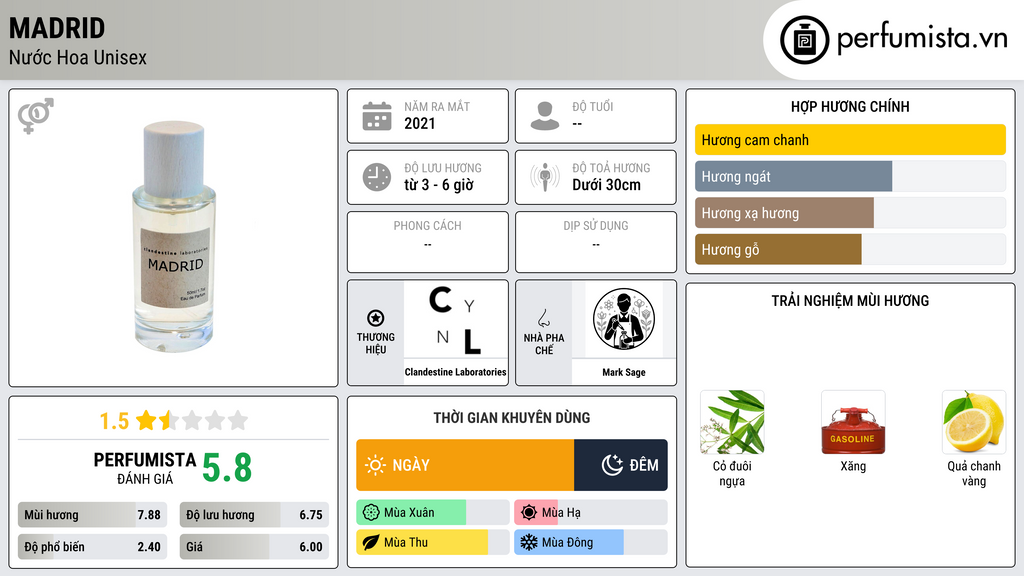Click the clock icon beside Độ lưu hương
The image size is (1024, 576).
[x=377, y=177]
